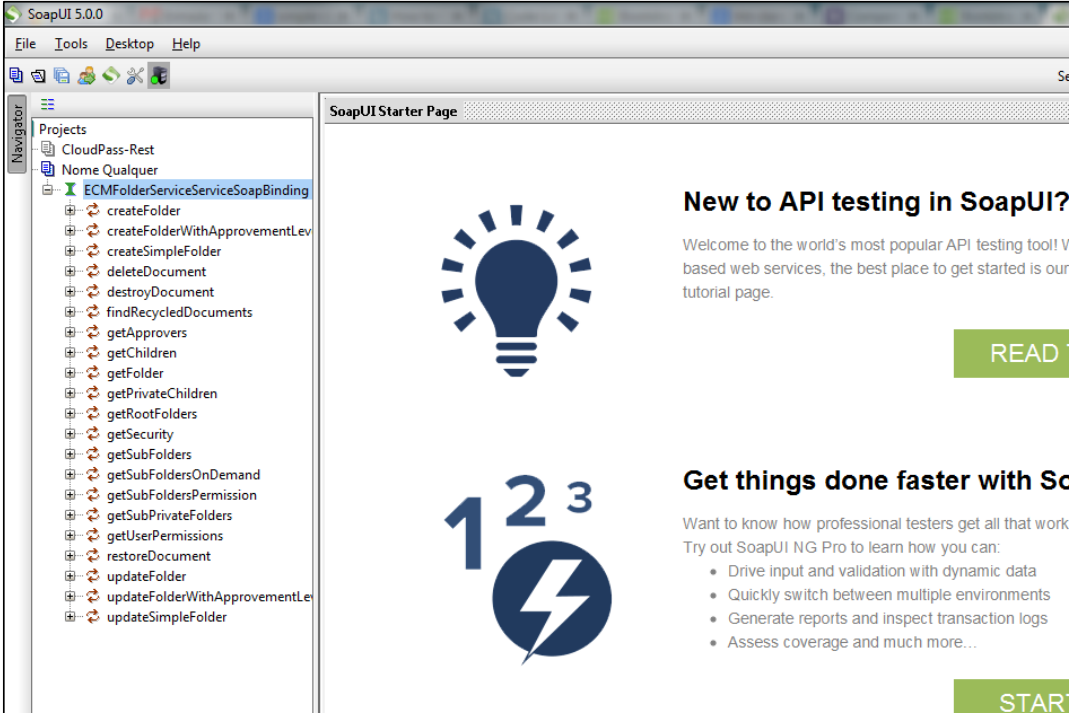Open the community forum toolbar icon
Viewport: 1069px width, 713px height.
pyautogui.click(x=87, y=76)
